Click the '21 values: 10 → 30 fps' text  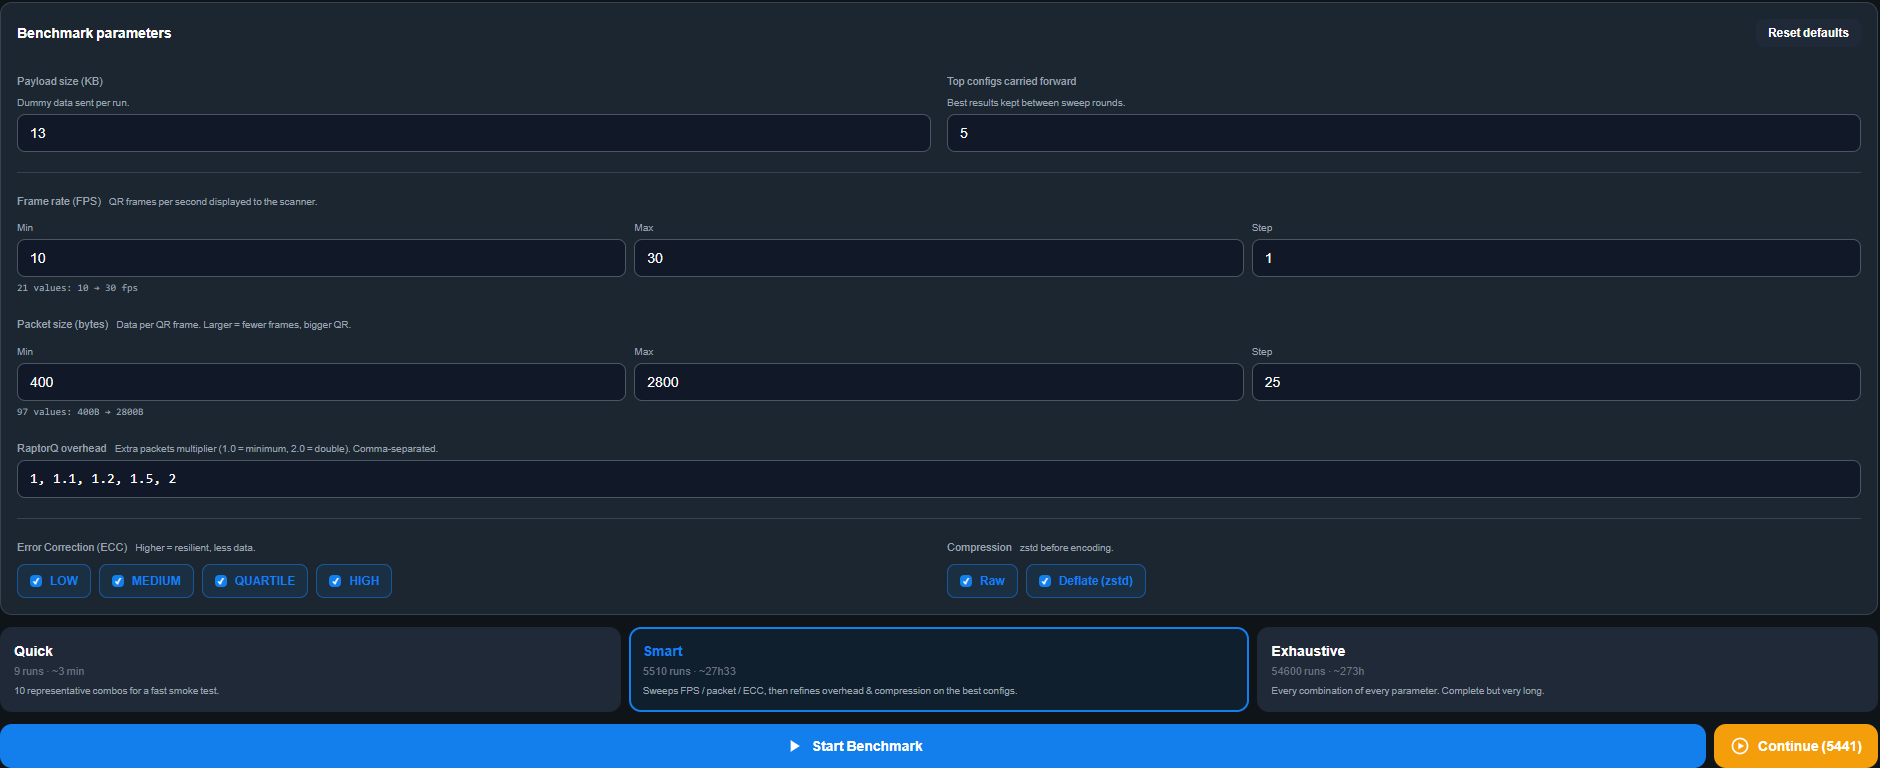point(78,288)
